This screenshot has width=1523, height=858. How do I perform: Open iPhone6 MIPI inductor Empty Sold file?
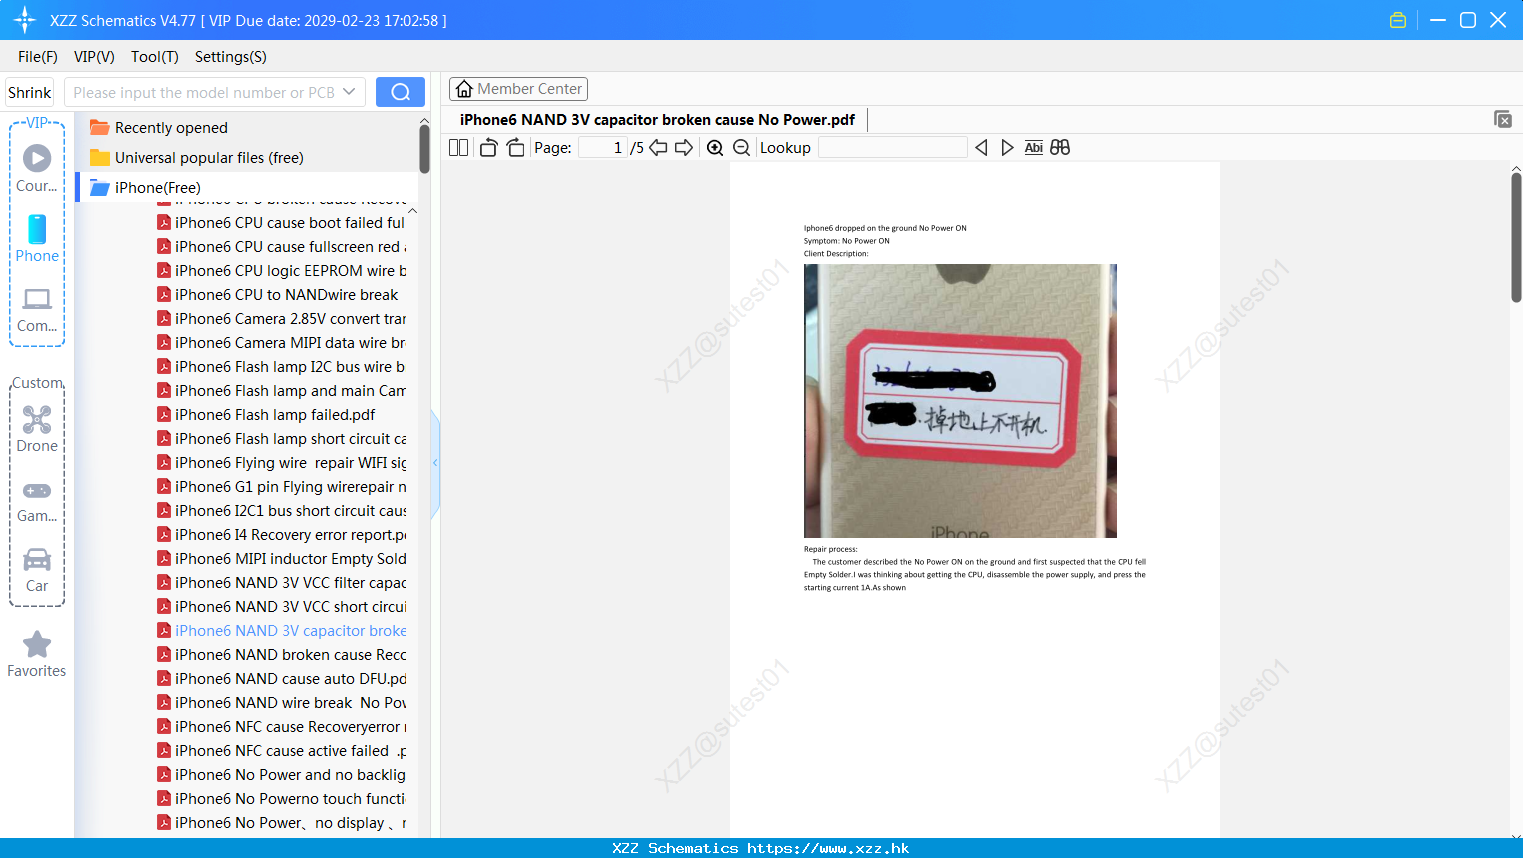coord(290,559)
